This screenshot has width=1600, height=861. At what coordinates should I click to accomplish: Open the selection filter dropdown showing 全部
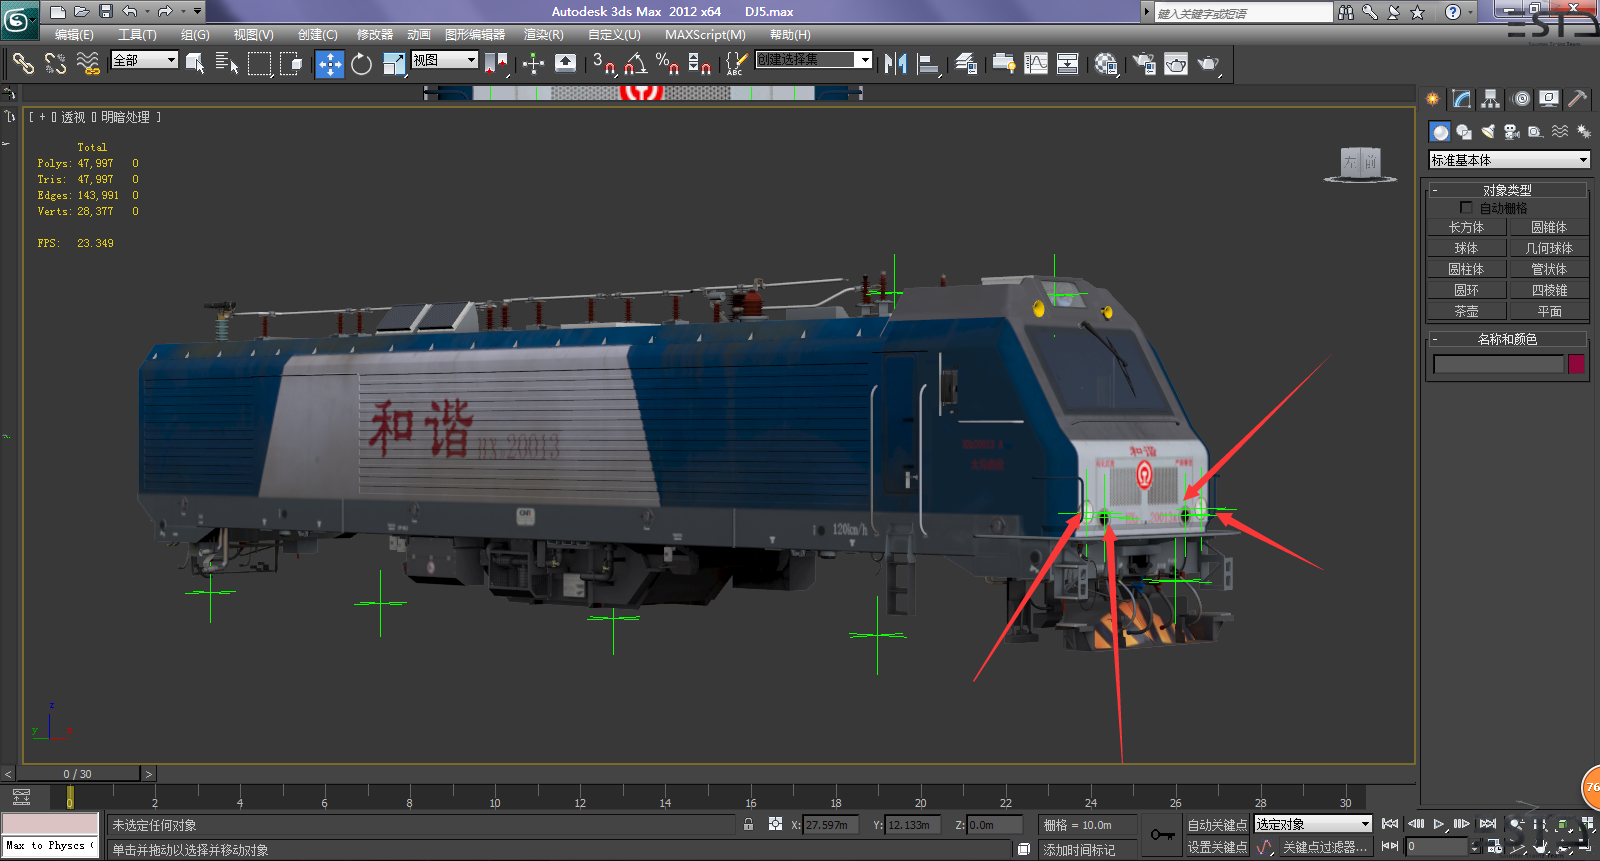[x=144, y=60]
